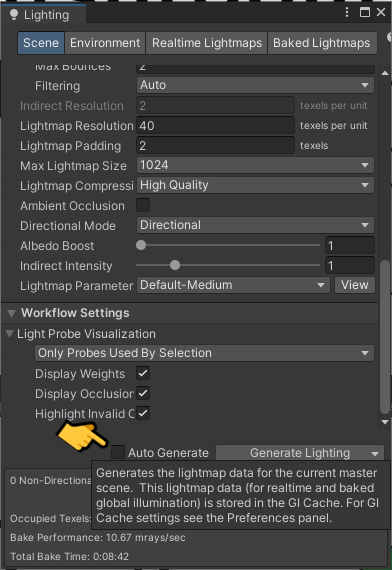The image size is (392, 570).
Task: Open the Lightmap Compression dropdown
Action: (x=255, y=185)
